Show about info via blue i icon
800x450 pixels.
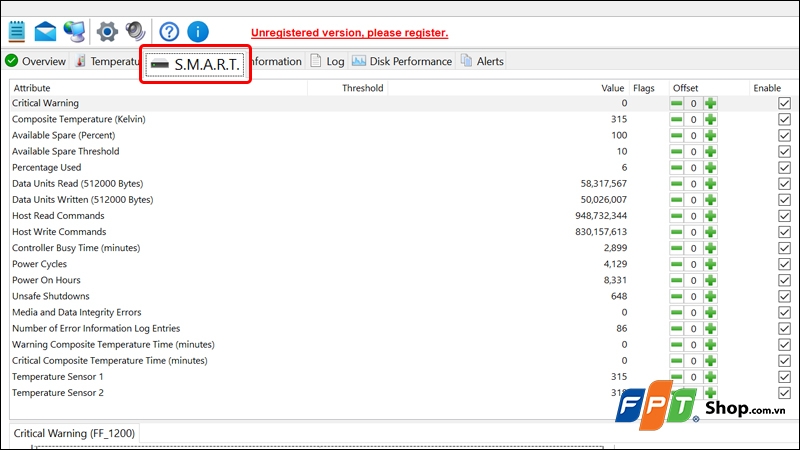[198, 32]
